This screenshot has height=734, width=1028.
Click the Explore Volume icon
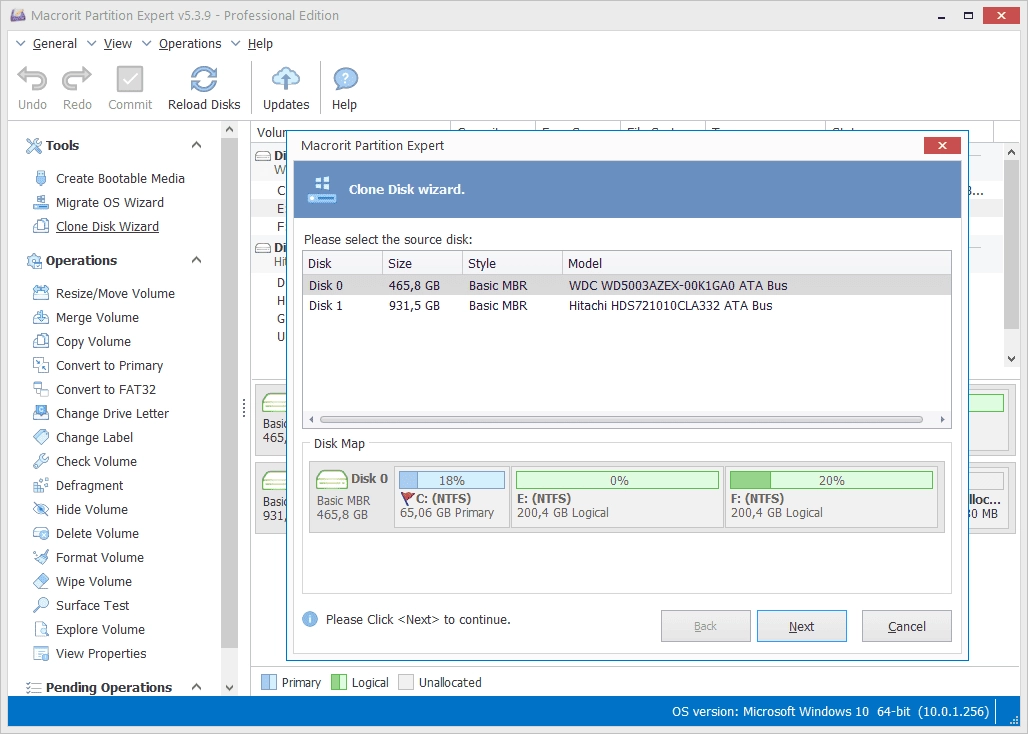[41, 629]
